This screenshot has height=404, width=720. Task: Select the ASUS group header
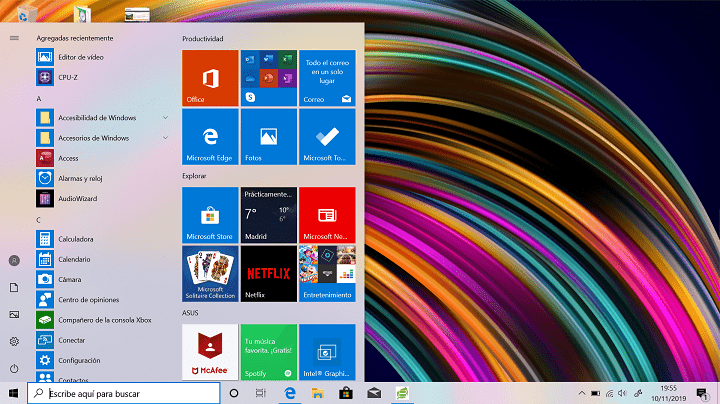(190, 313)
